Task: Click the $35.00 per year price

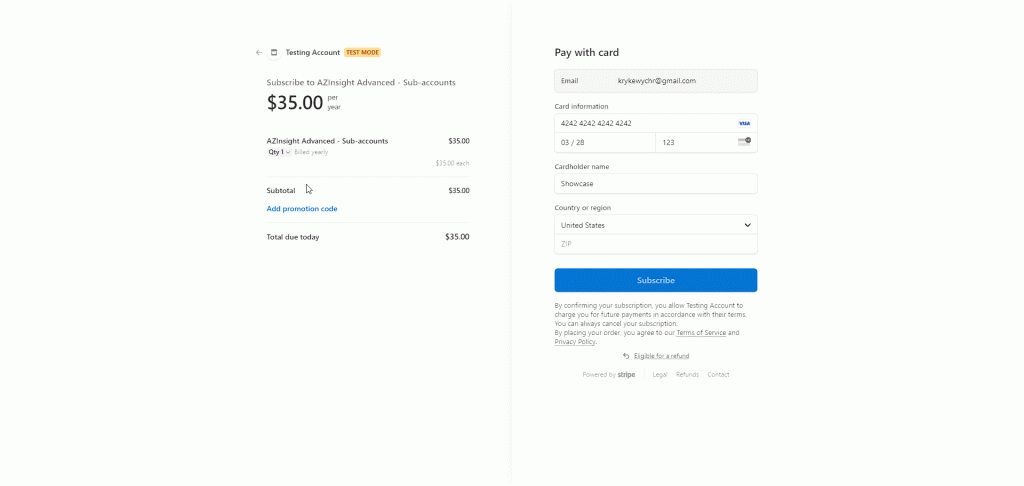Action: point(304,103)
